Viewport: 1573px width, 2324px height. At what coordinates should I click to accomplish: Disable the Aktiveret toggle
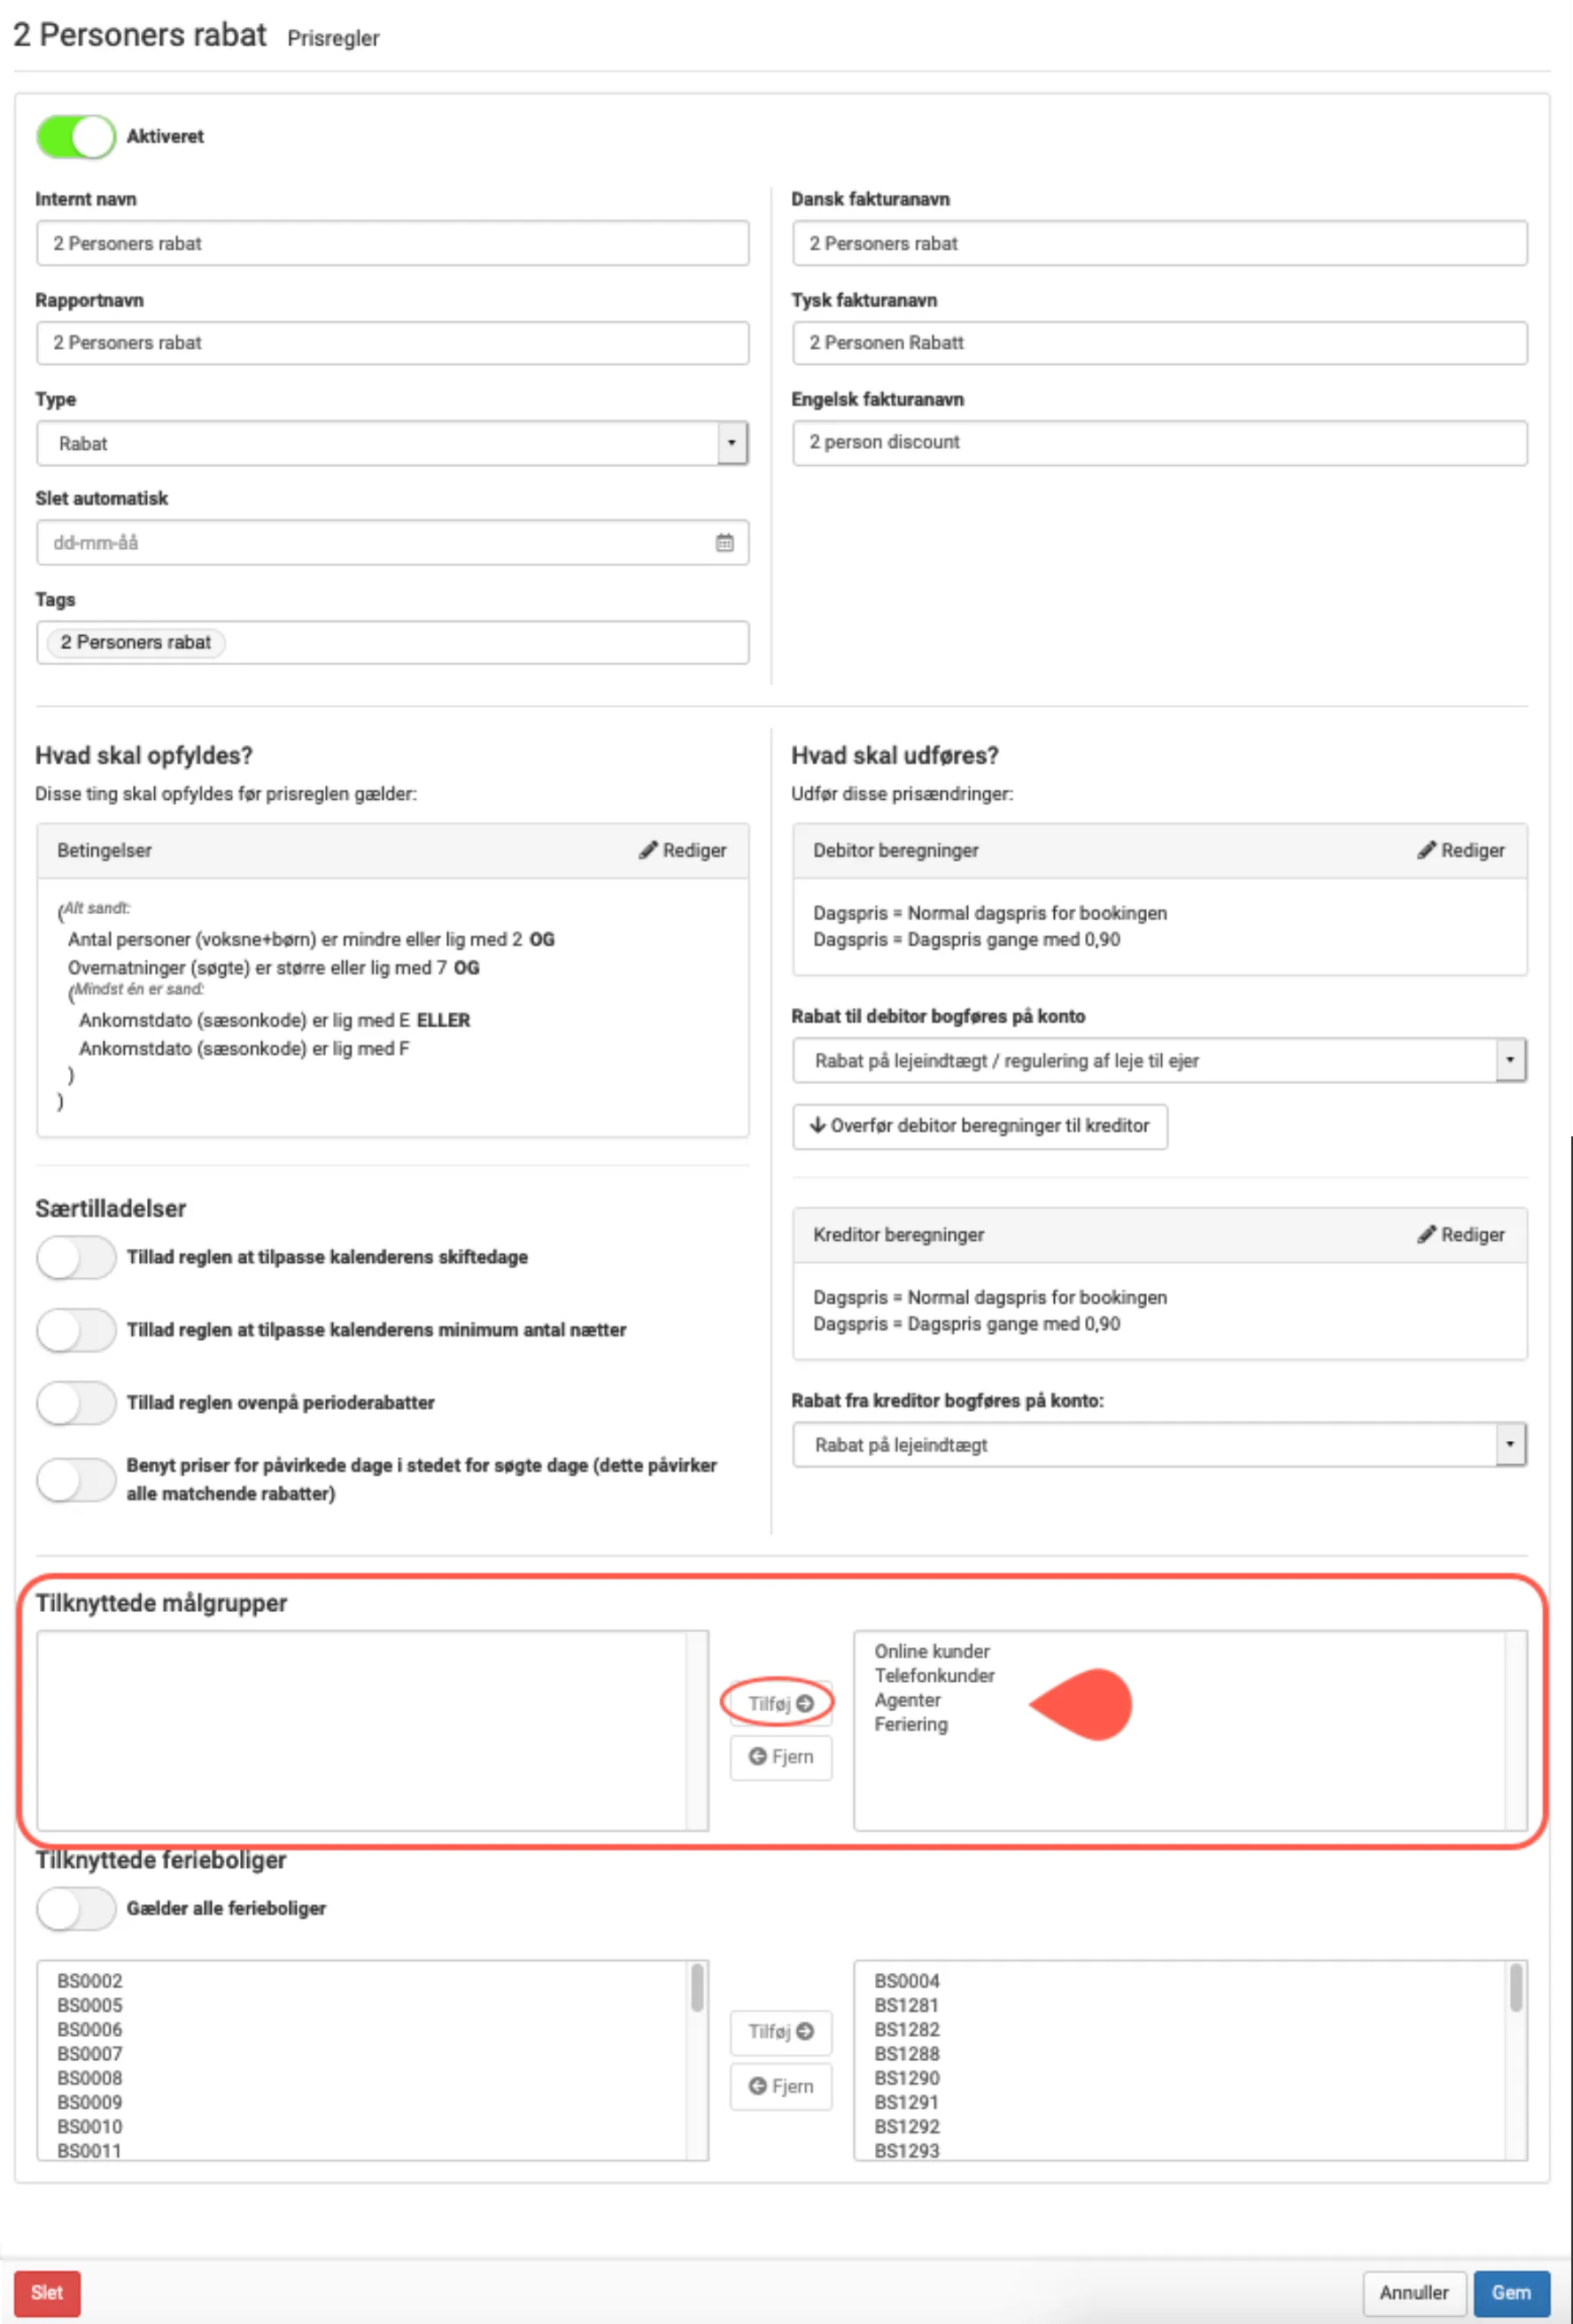point(76,136)
